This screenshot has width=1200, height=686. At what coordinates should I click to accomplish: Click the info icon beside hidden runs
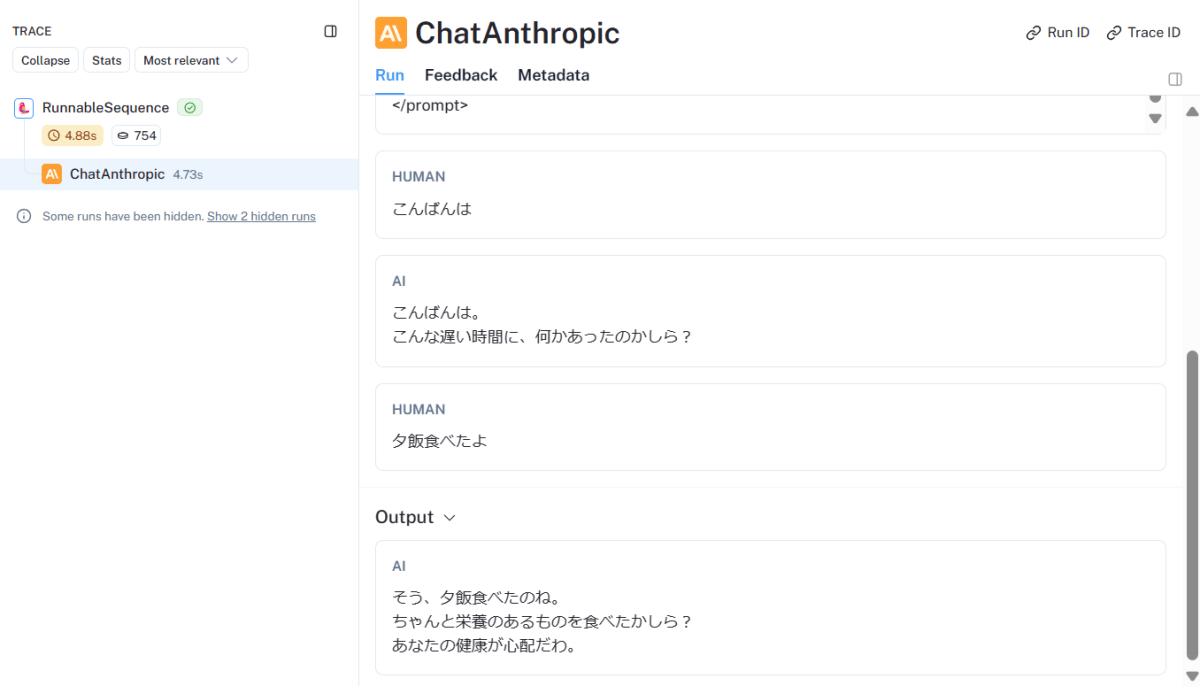pyautogui.click(x=24, y=216)
